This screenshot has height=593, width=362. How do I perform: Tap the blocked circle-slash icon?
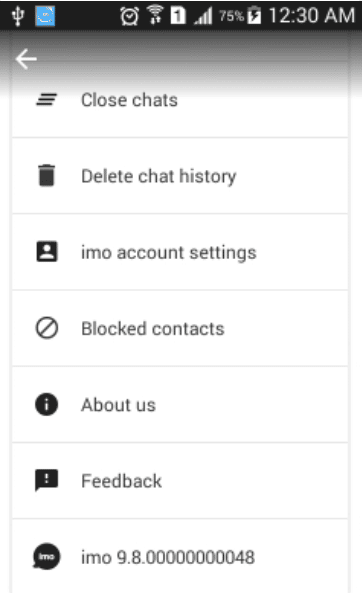point(47,328)
